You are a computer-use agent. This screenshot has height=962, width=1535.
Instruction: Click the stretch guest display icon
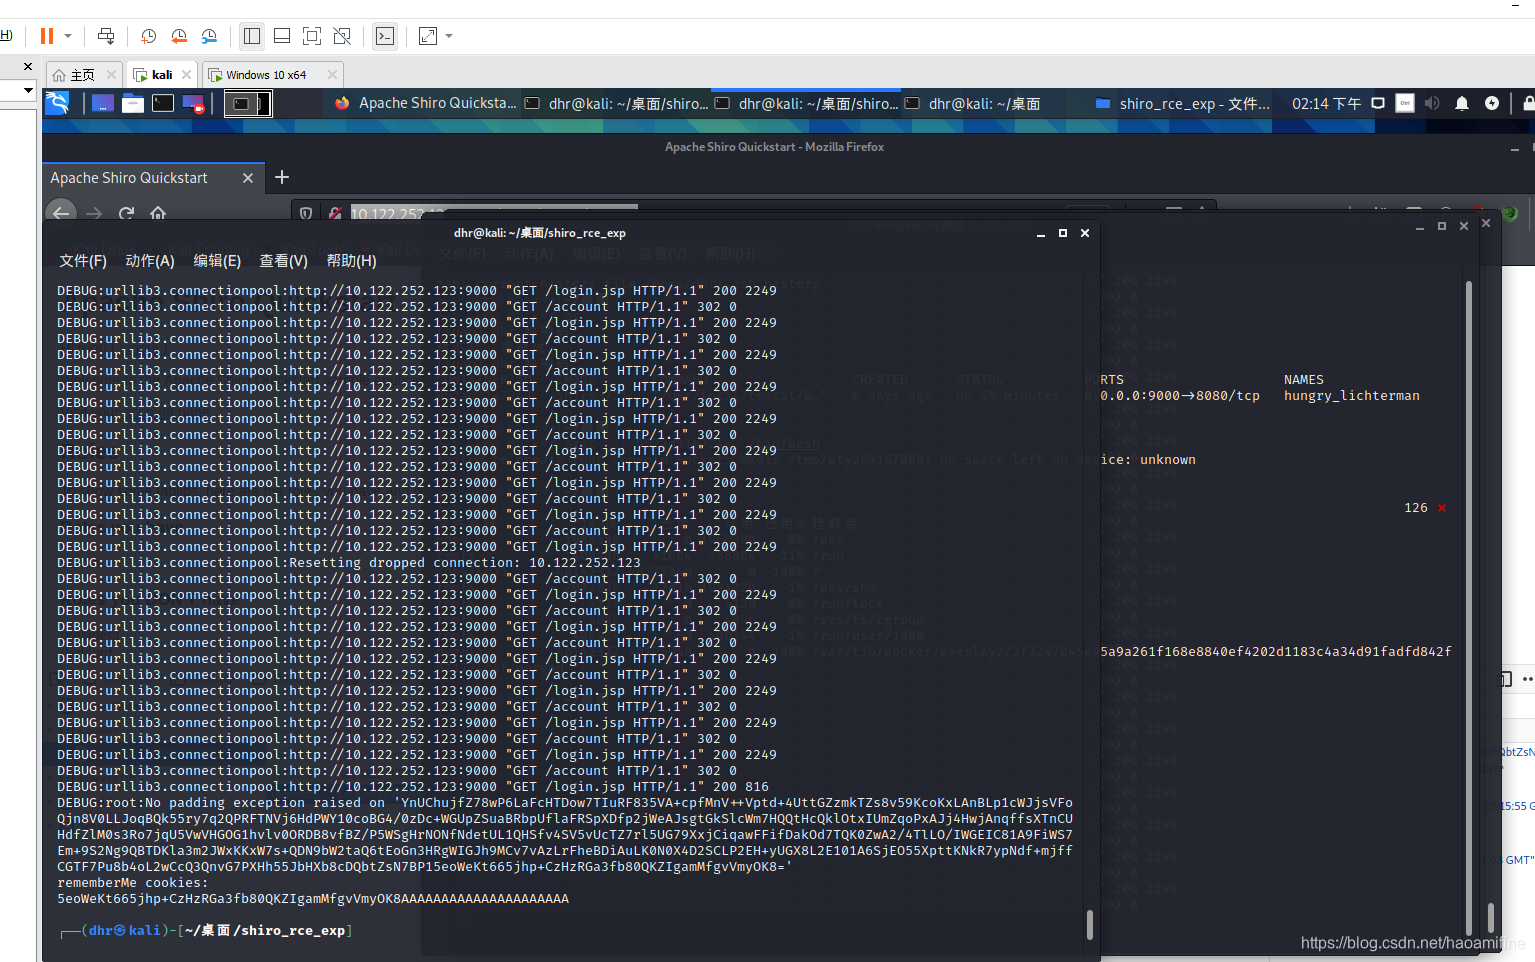coord(428,36)
